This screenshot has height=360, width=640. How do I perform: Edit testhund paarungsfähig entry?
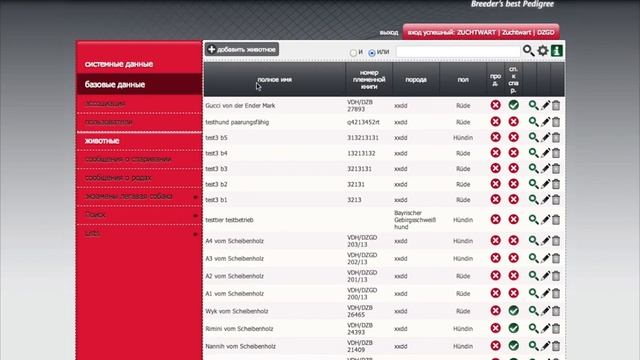tap(545, 122)
